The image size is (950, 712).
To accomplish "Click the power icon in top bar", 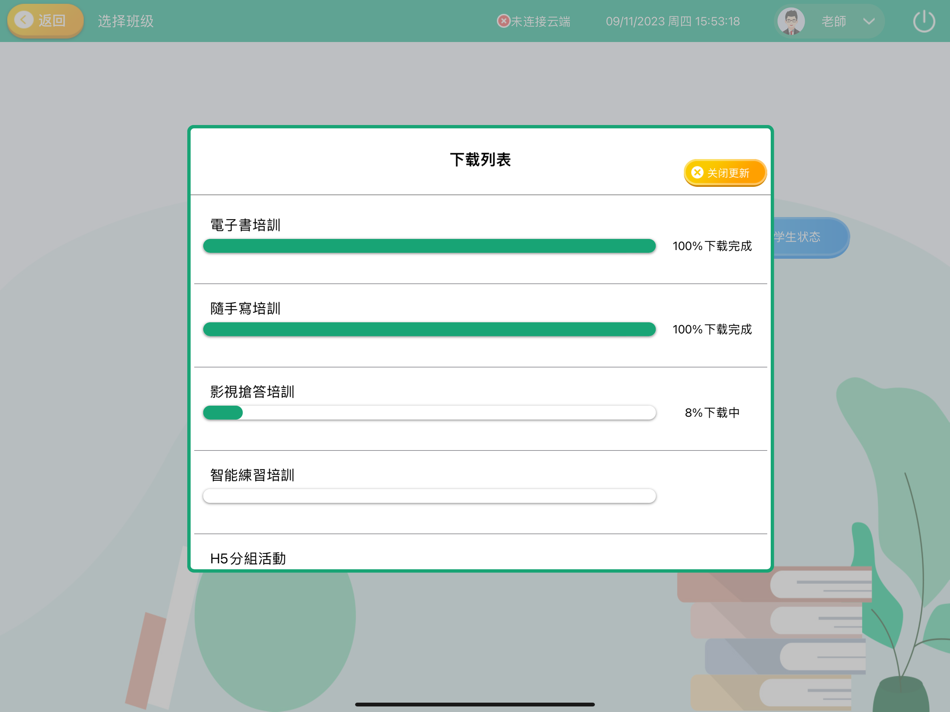I will pyautogui.click(x=923, y=21).
